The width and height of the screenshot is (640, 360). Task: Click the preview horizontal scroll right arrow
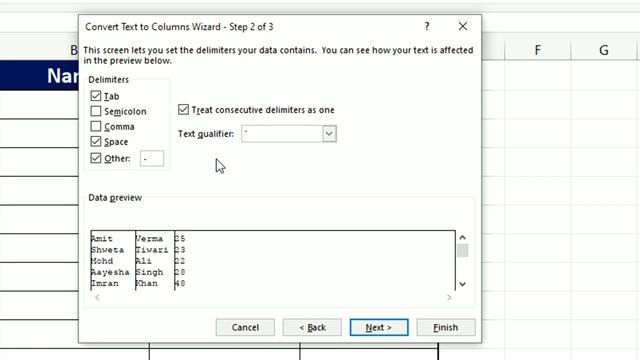(449, 298)
